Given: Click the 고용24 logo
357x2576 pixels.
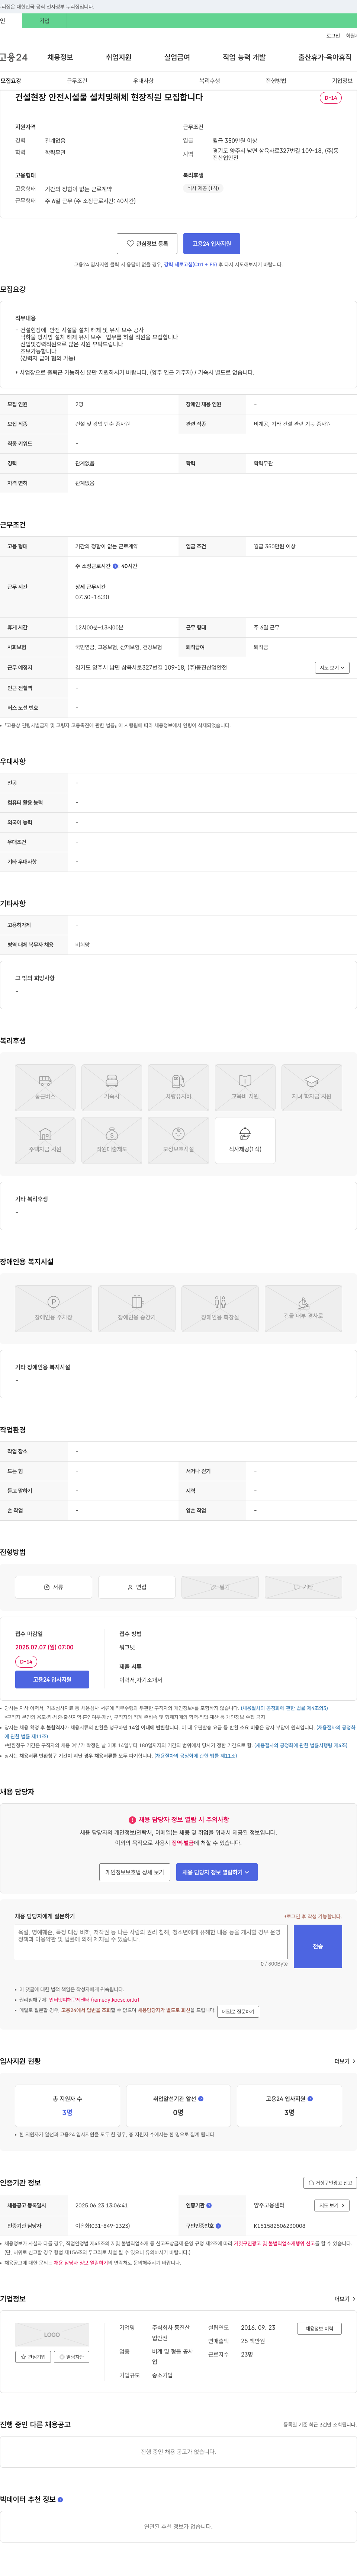Looking at the screenshot, I should tap(14, 57).
